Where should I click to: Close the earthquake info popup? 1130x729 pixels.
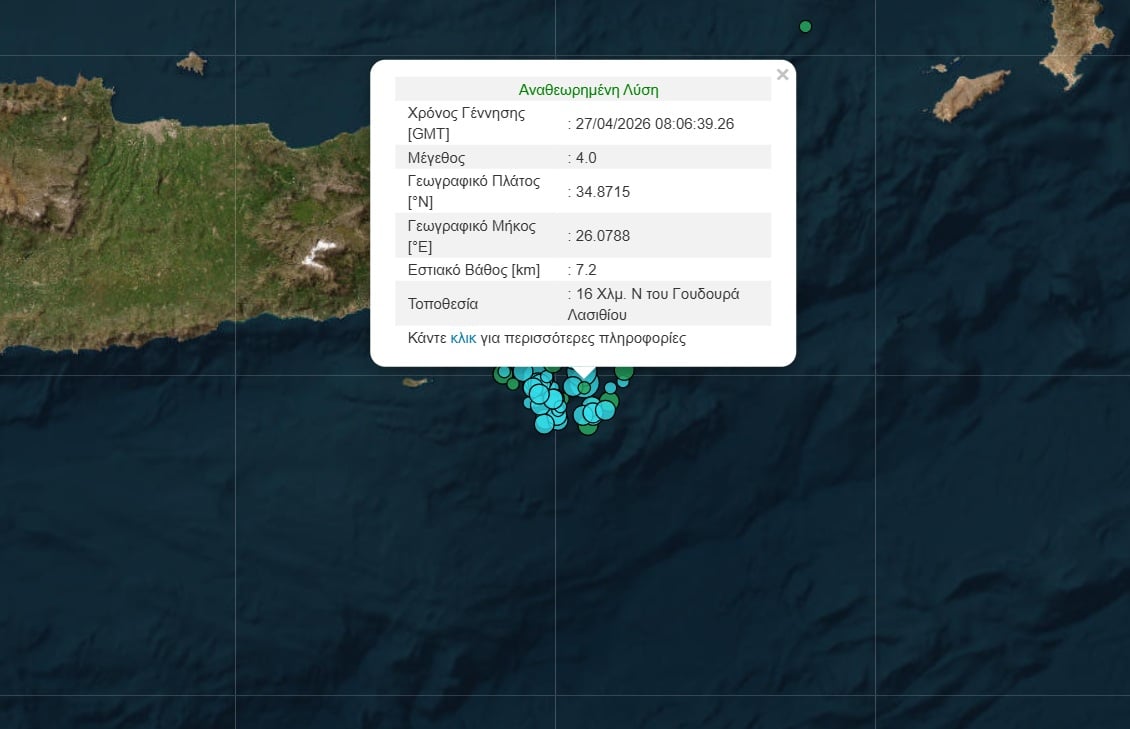click(782, 75)
